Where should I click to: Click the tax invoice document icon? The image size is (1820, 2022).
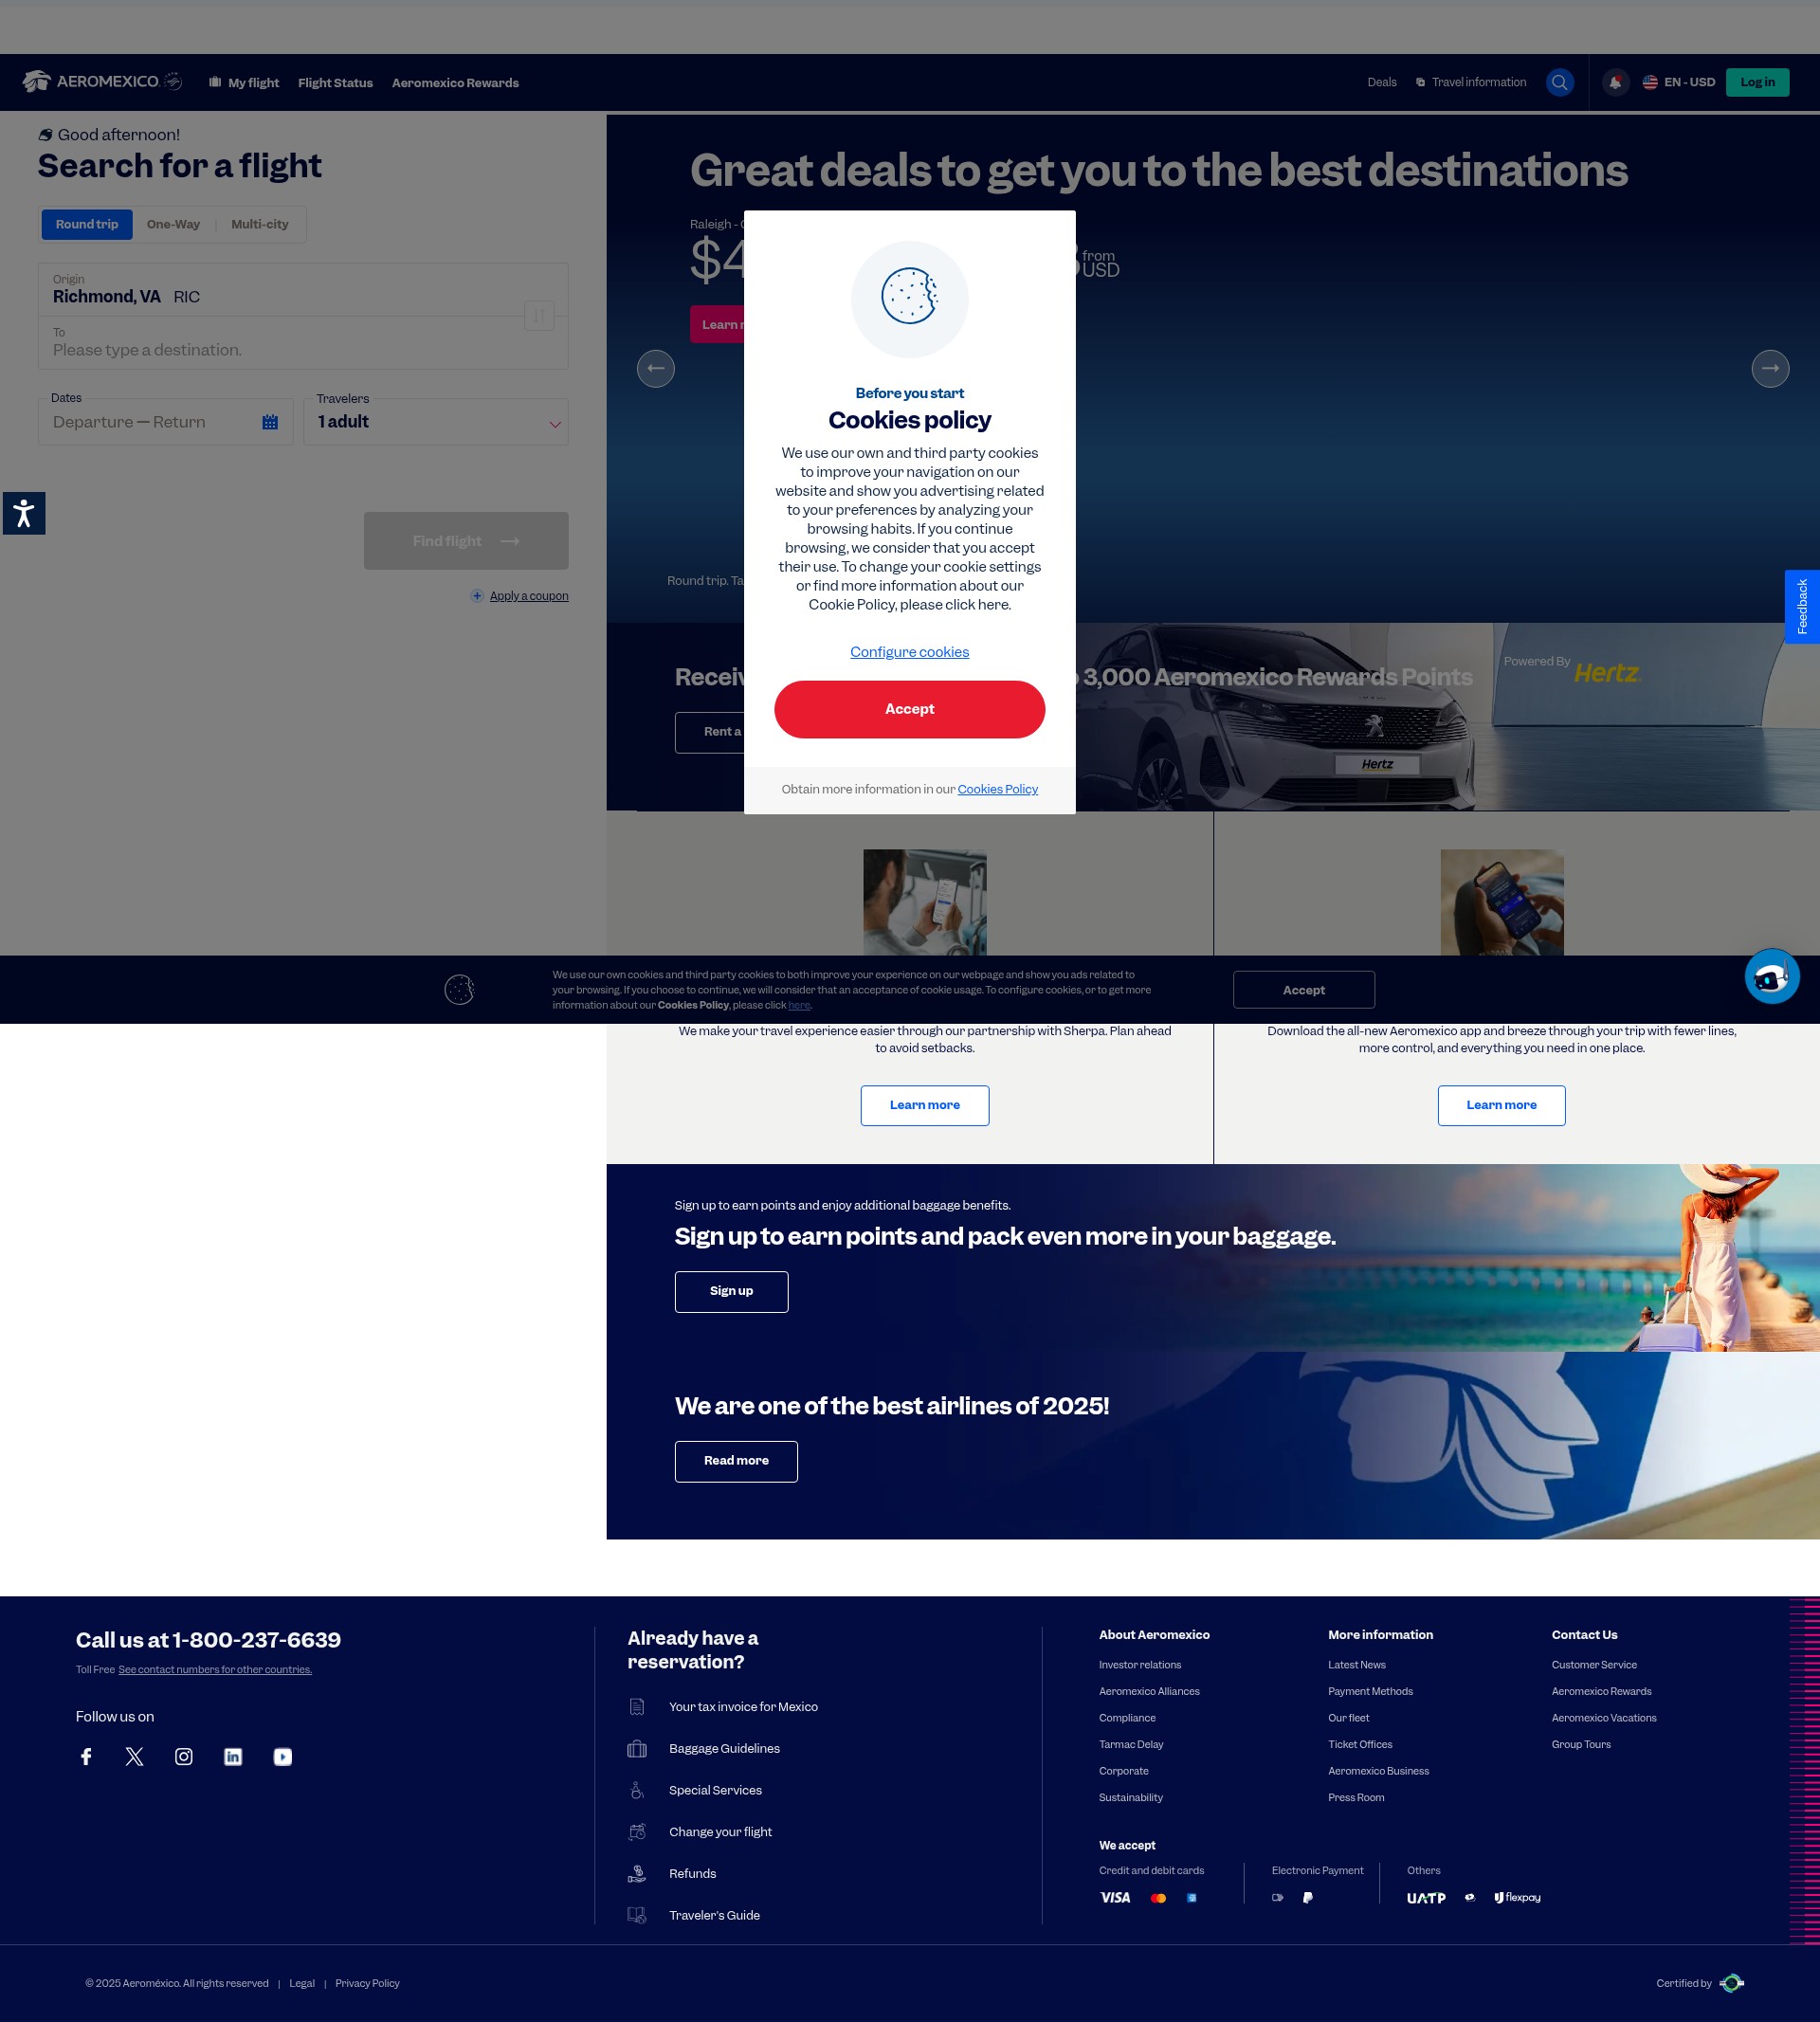637,1707
